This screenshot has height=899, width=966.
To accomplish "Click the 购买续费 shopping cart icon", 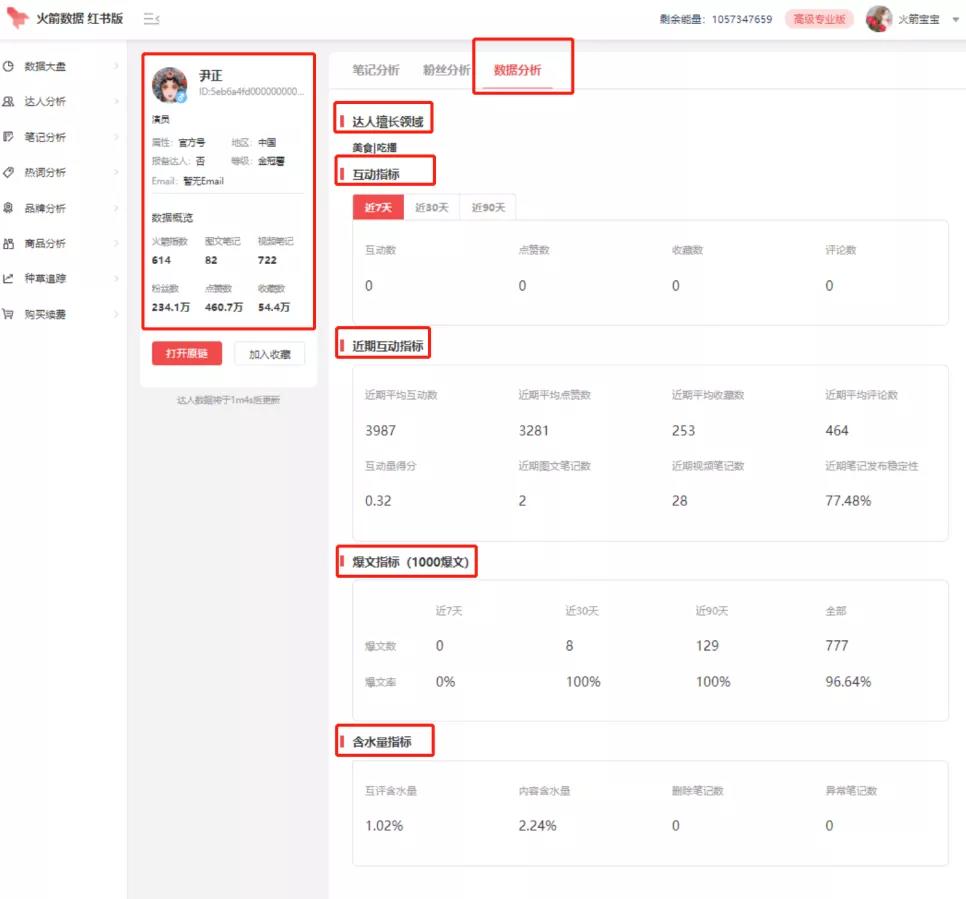I will pos(9,314).
